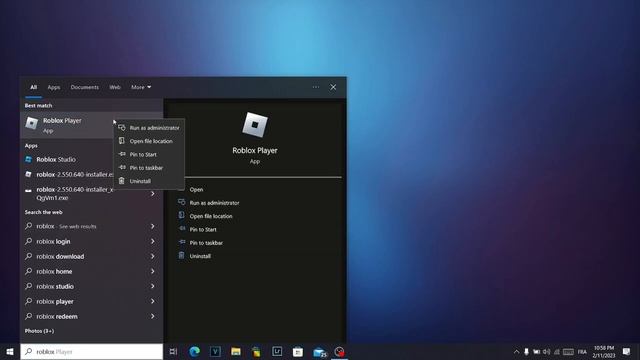Show hidden system tray icons

516,351
